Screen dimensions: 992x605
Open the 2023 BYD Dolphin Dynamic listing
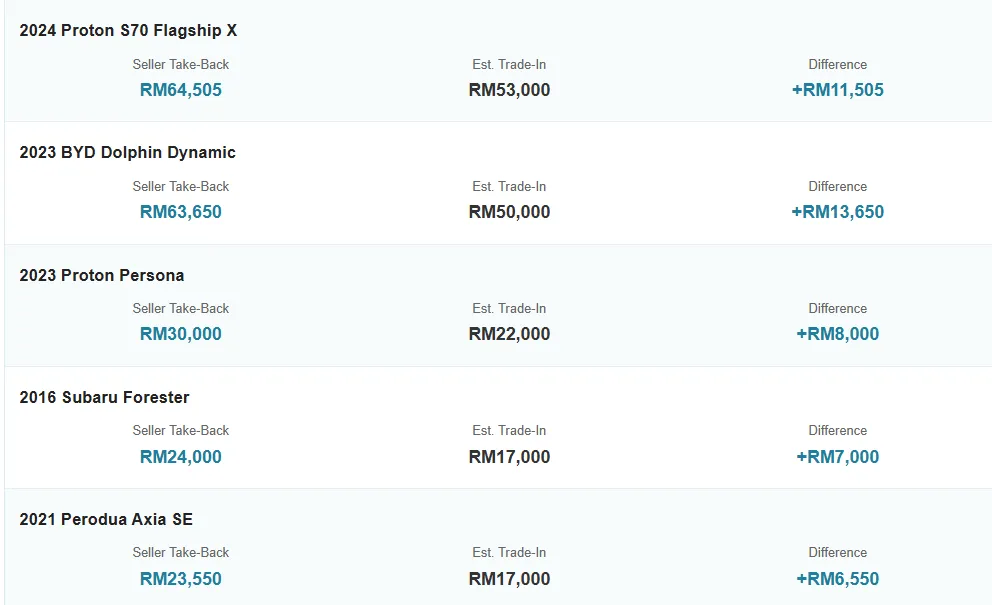pos(128,153)
